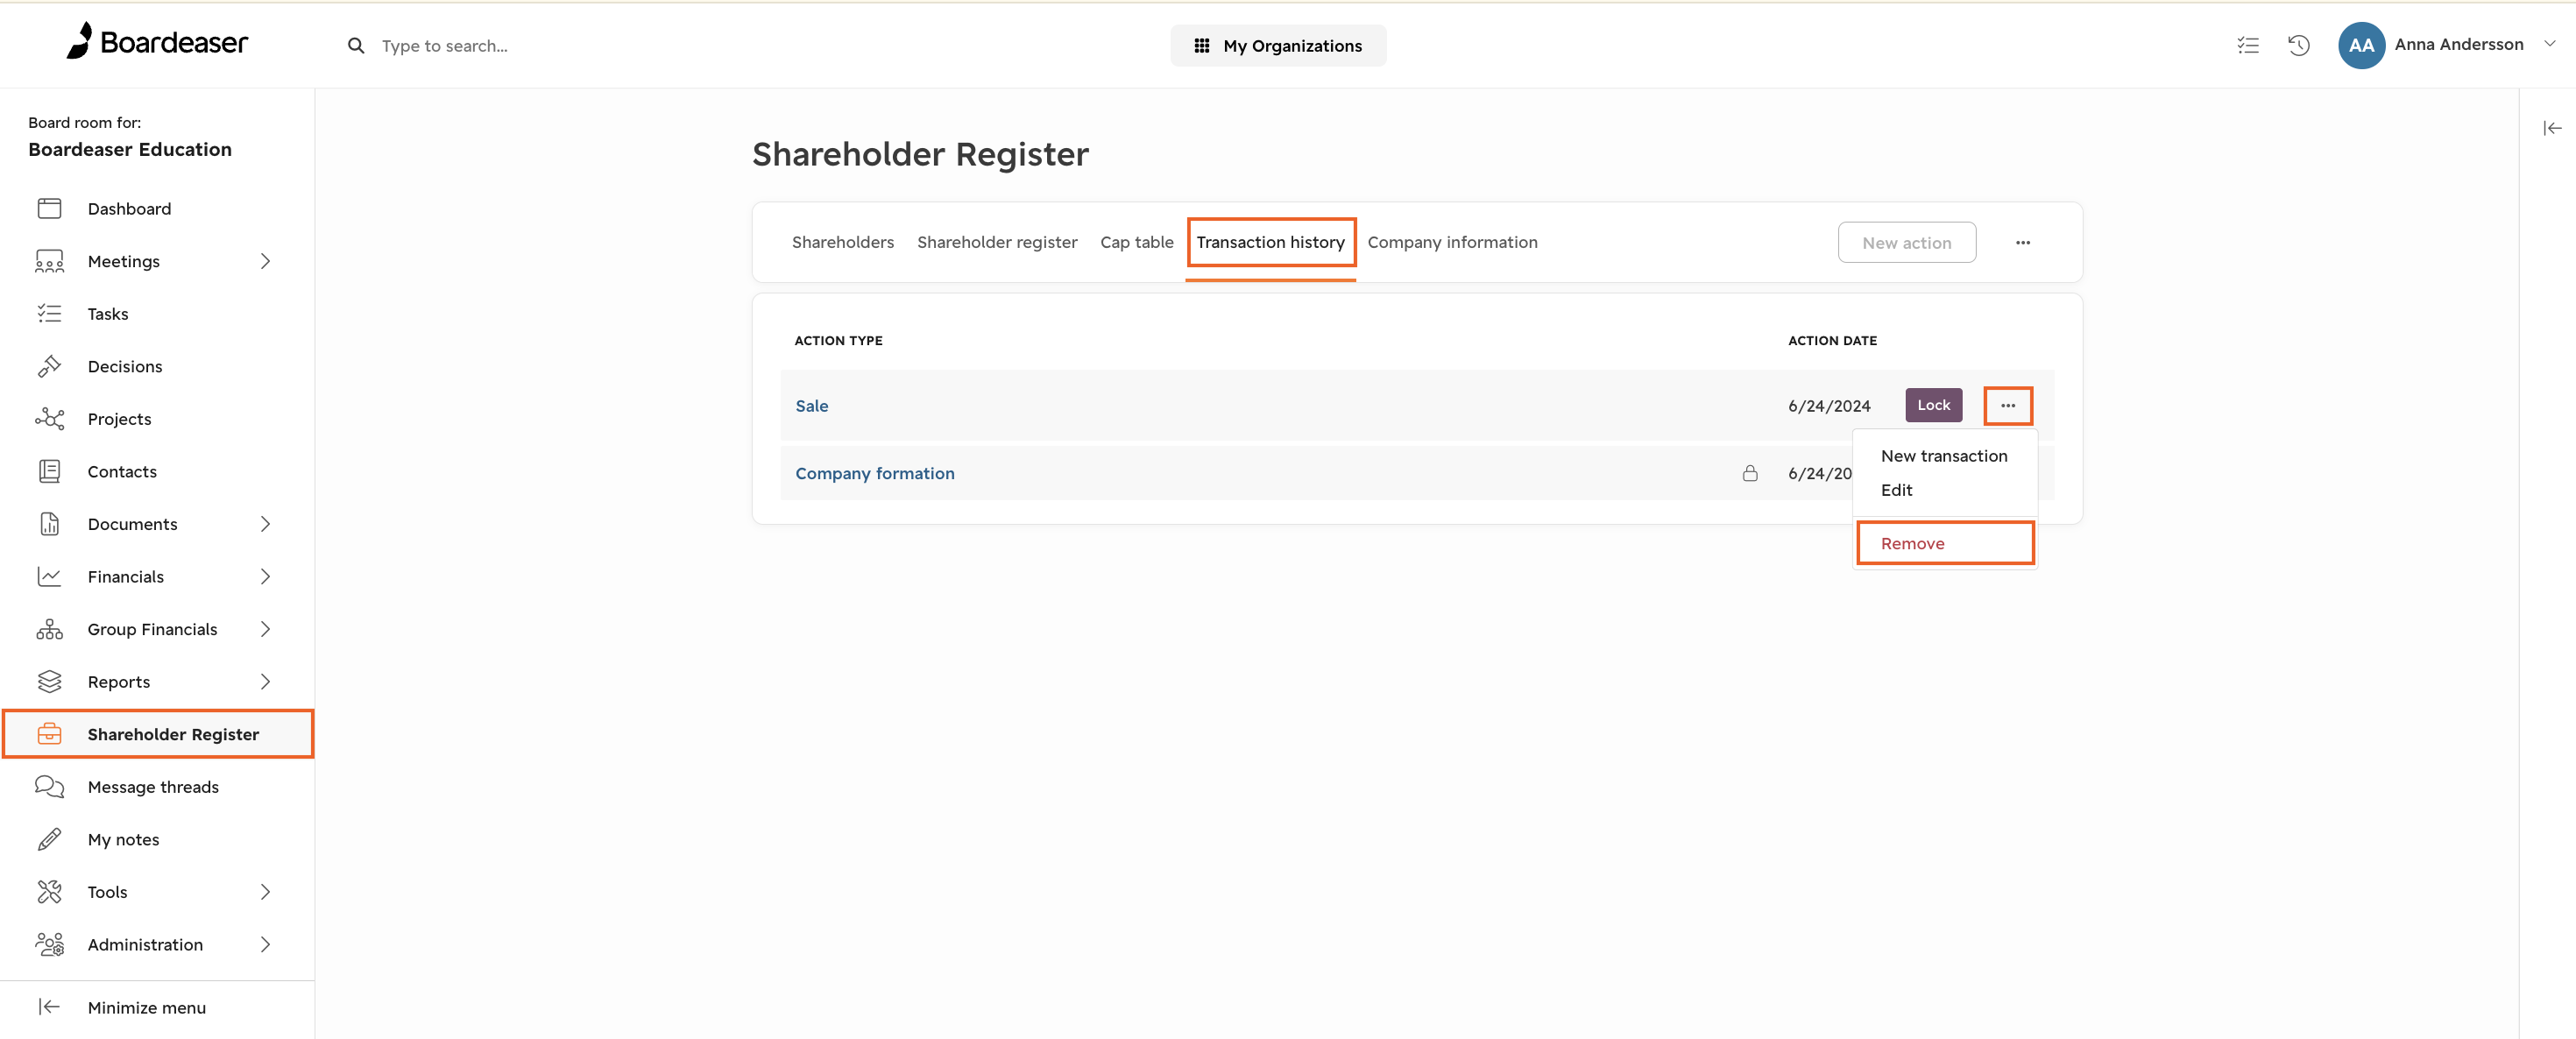
Task: Click the Meetings sidebar icon
Action: pos(49,261)
